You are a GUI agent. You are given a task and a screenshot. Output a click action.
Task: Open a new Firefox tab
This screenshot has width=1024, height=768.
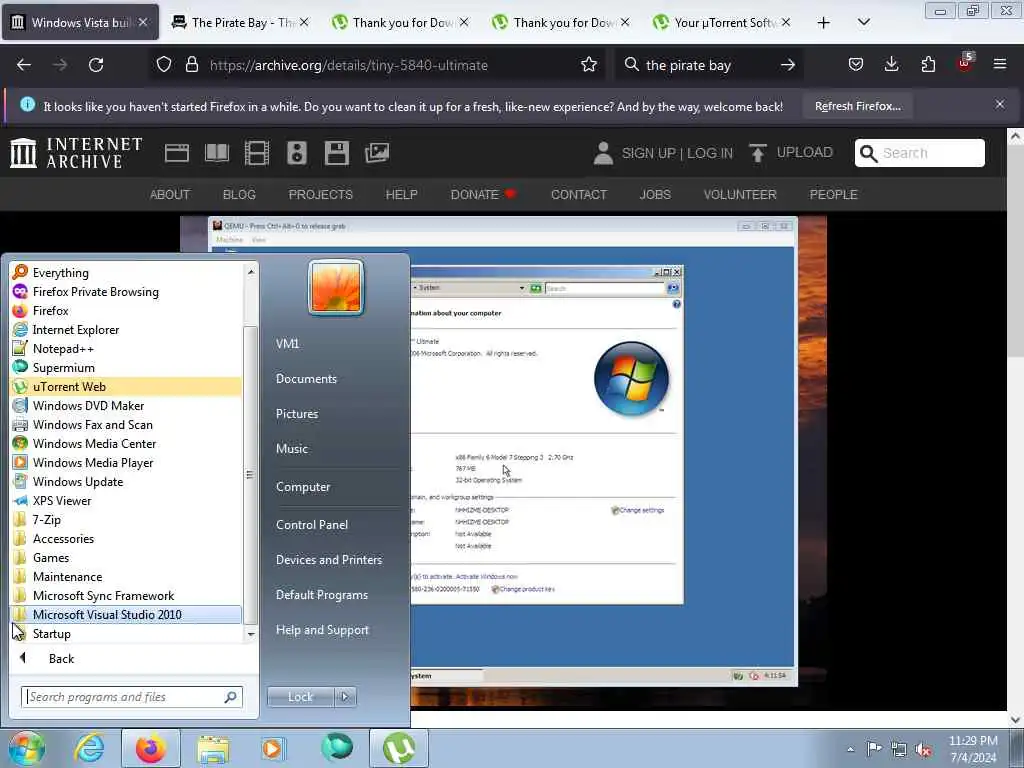[x=824, y=22]
